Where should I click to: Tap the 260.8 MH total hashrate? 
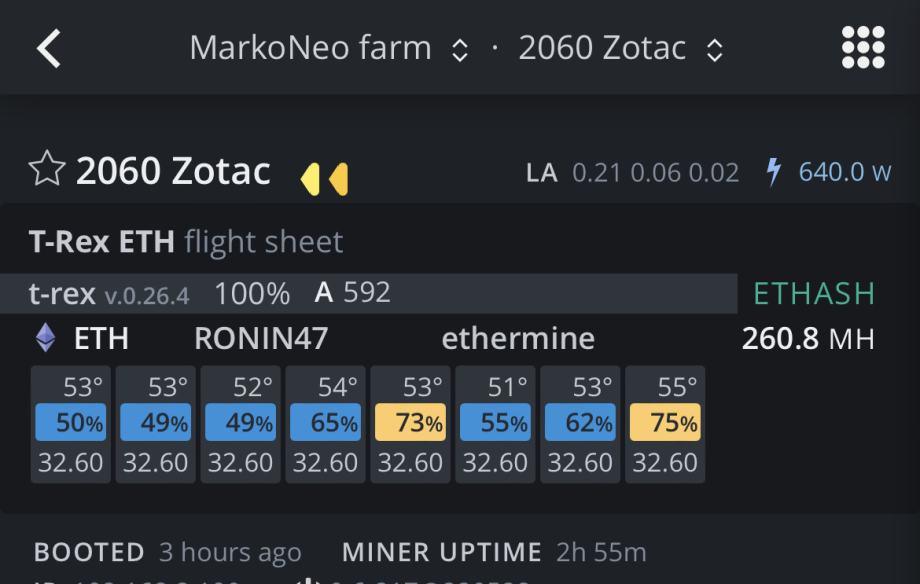point(808,339)
